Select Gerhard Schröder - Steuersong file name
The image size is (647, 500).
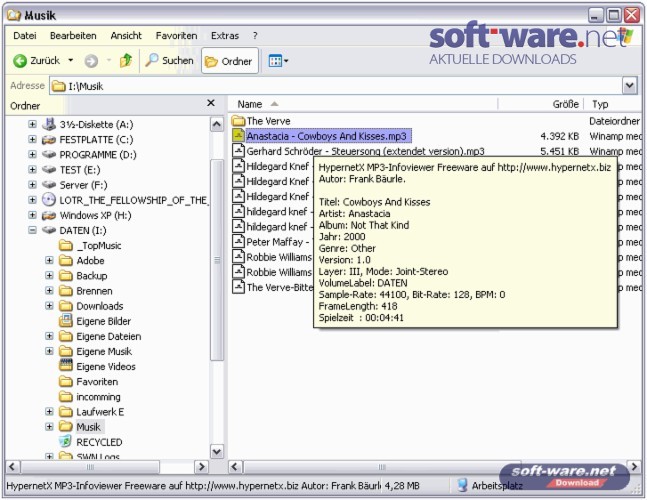point(365,151)
